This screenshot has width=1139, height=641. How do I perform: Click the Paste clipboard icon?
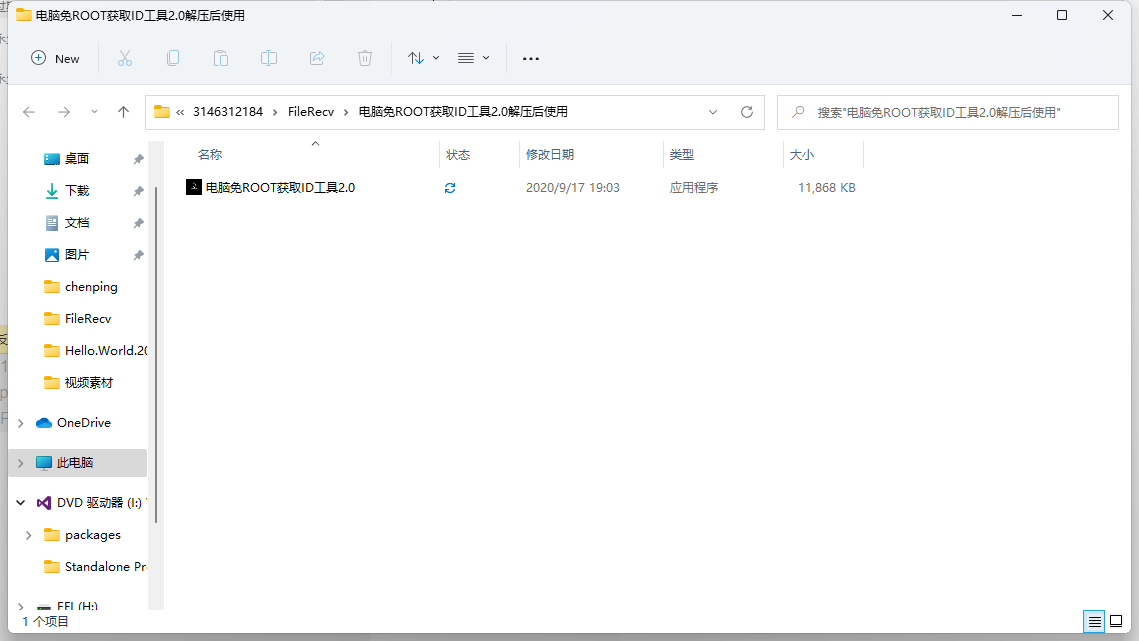tap(221, 58)
